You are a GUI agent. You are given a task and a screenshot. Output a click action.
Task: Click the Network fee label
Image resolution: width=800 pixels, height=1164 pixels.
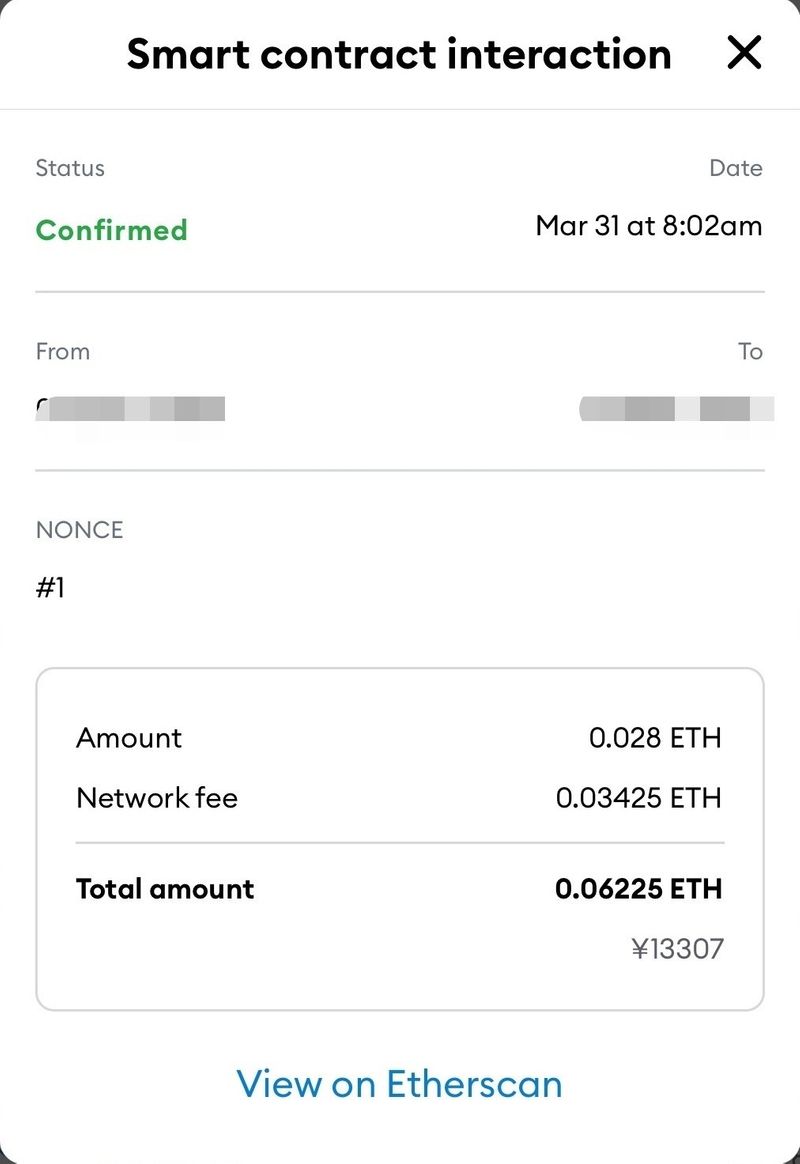coord(157,798)
